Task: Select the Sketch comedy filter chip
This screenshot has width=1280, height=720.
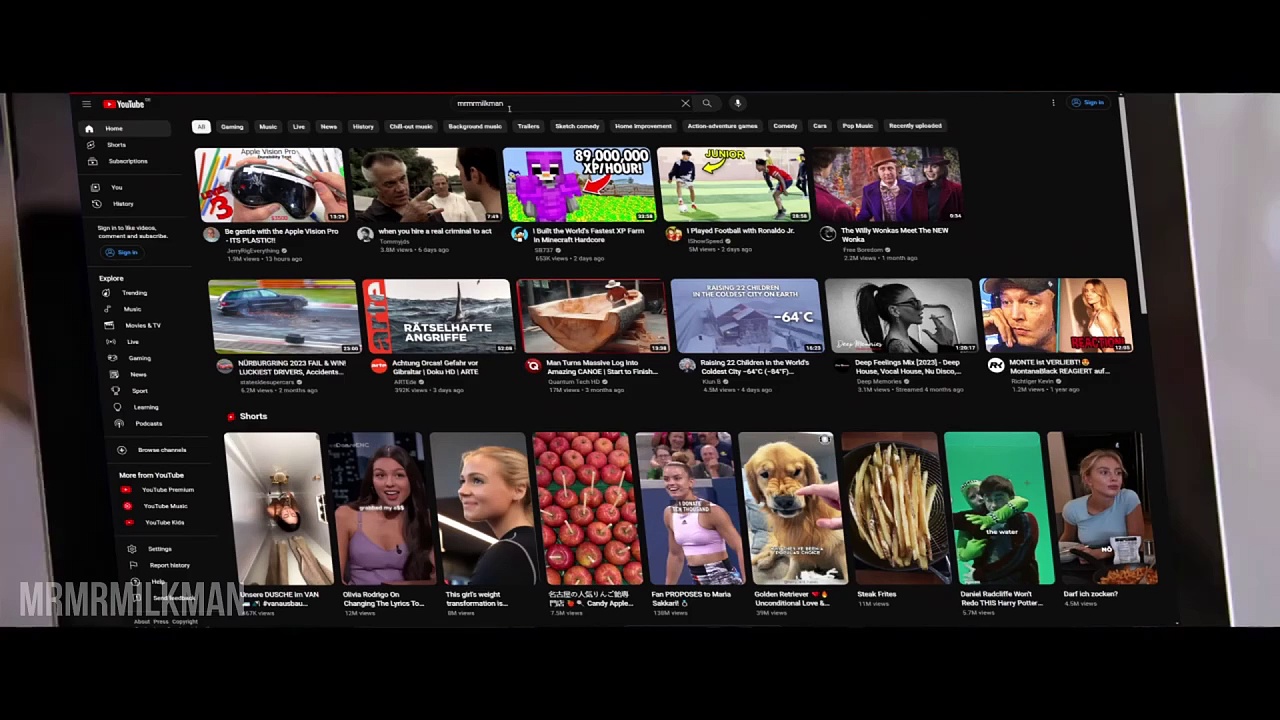Action: coord(577,127)
